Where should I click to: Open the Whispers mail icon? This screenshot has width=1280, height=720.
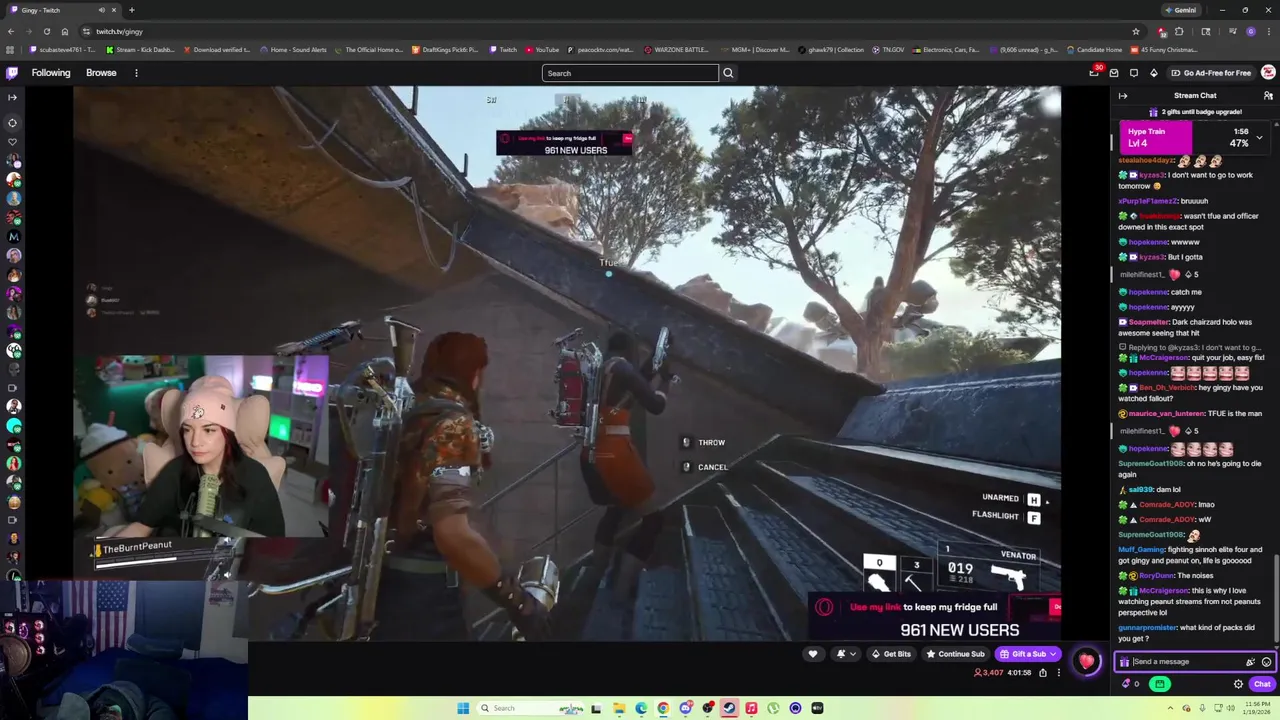1114,73
